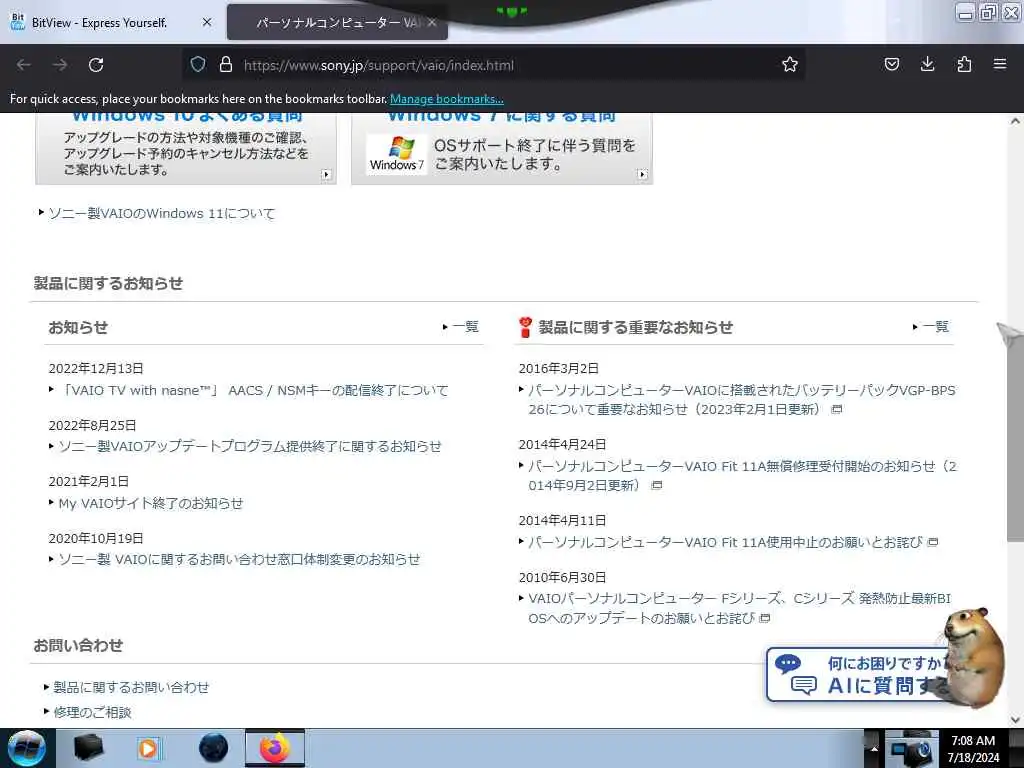
Task: Open 製品に関するお問い合わせ link
Action: (131, 687)
